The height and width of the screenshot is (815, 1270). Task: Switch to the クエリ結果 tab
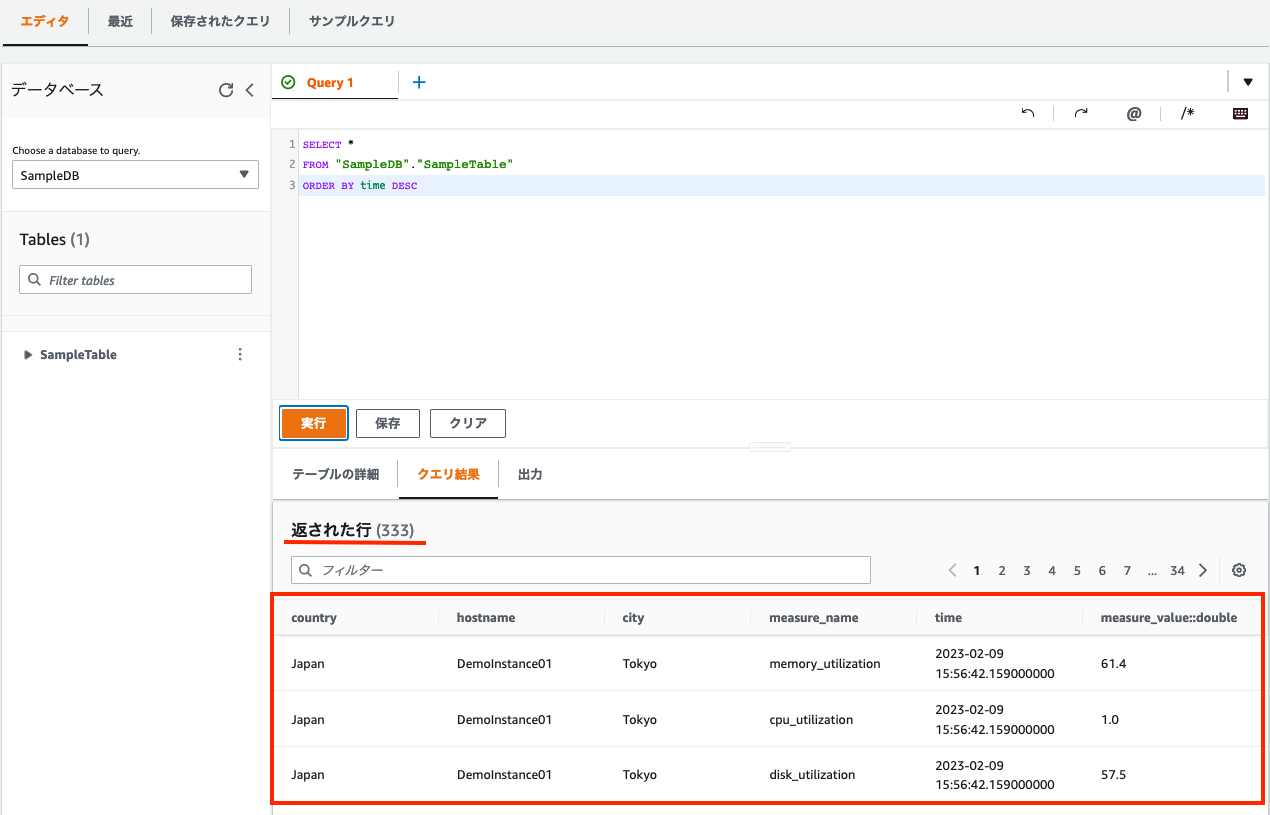pyautogui.click(x=448, y=473)
